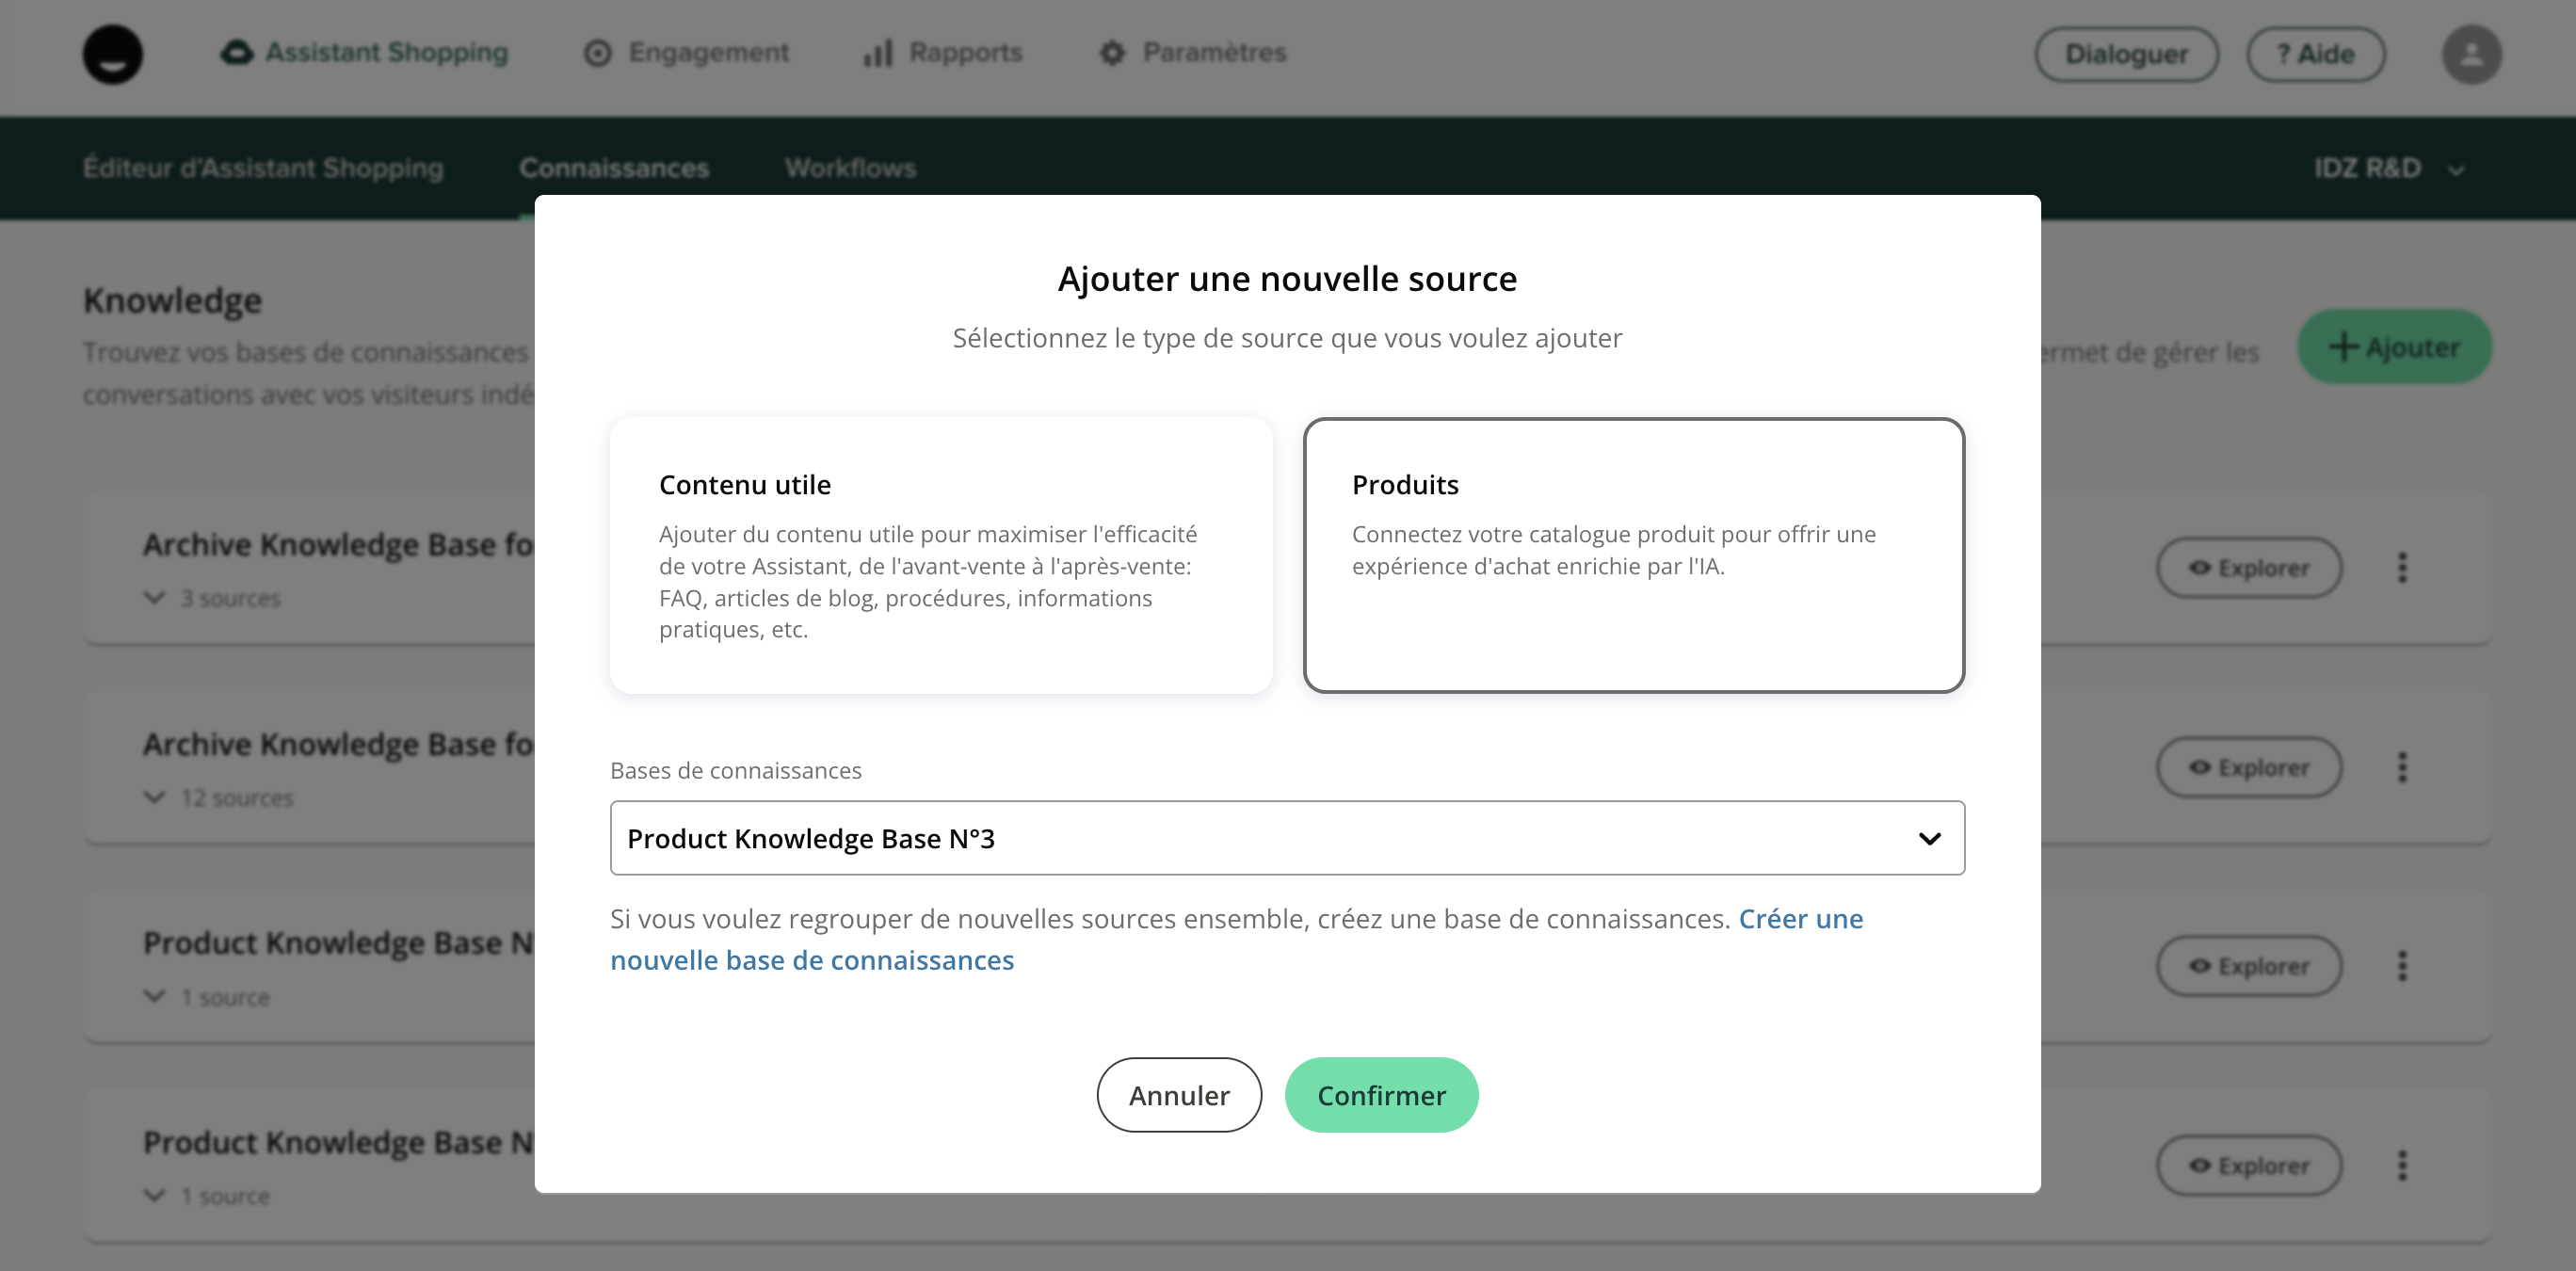
Task: Open the Connaissances tab
Action: (x=613, y=168)
